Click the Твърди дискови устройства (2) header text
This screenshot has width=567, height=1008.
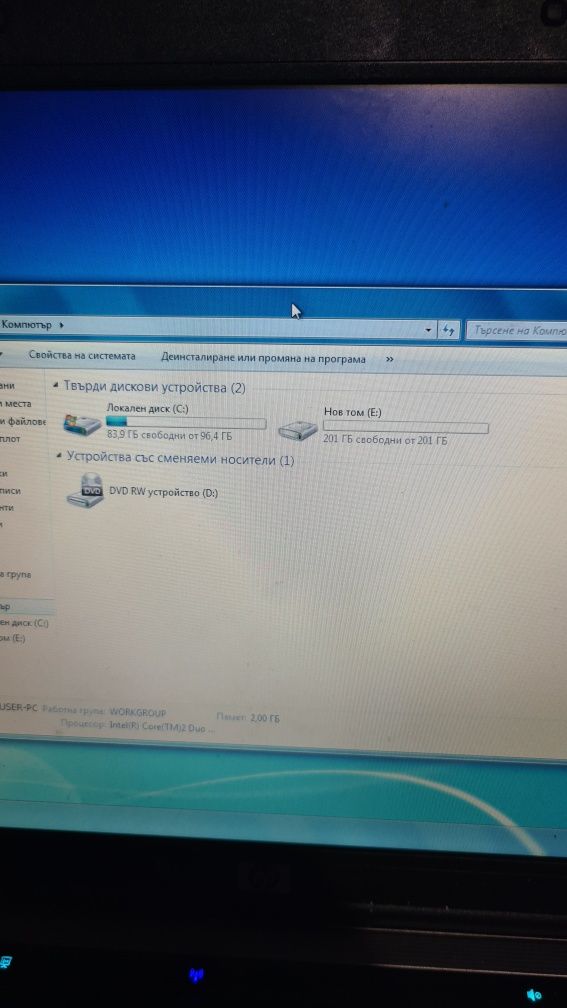[x=154, y=388]
